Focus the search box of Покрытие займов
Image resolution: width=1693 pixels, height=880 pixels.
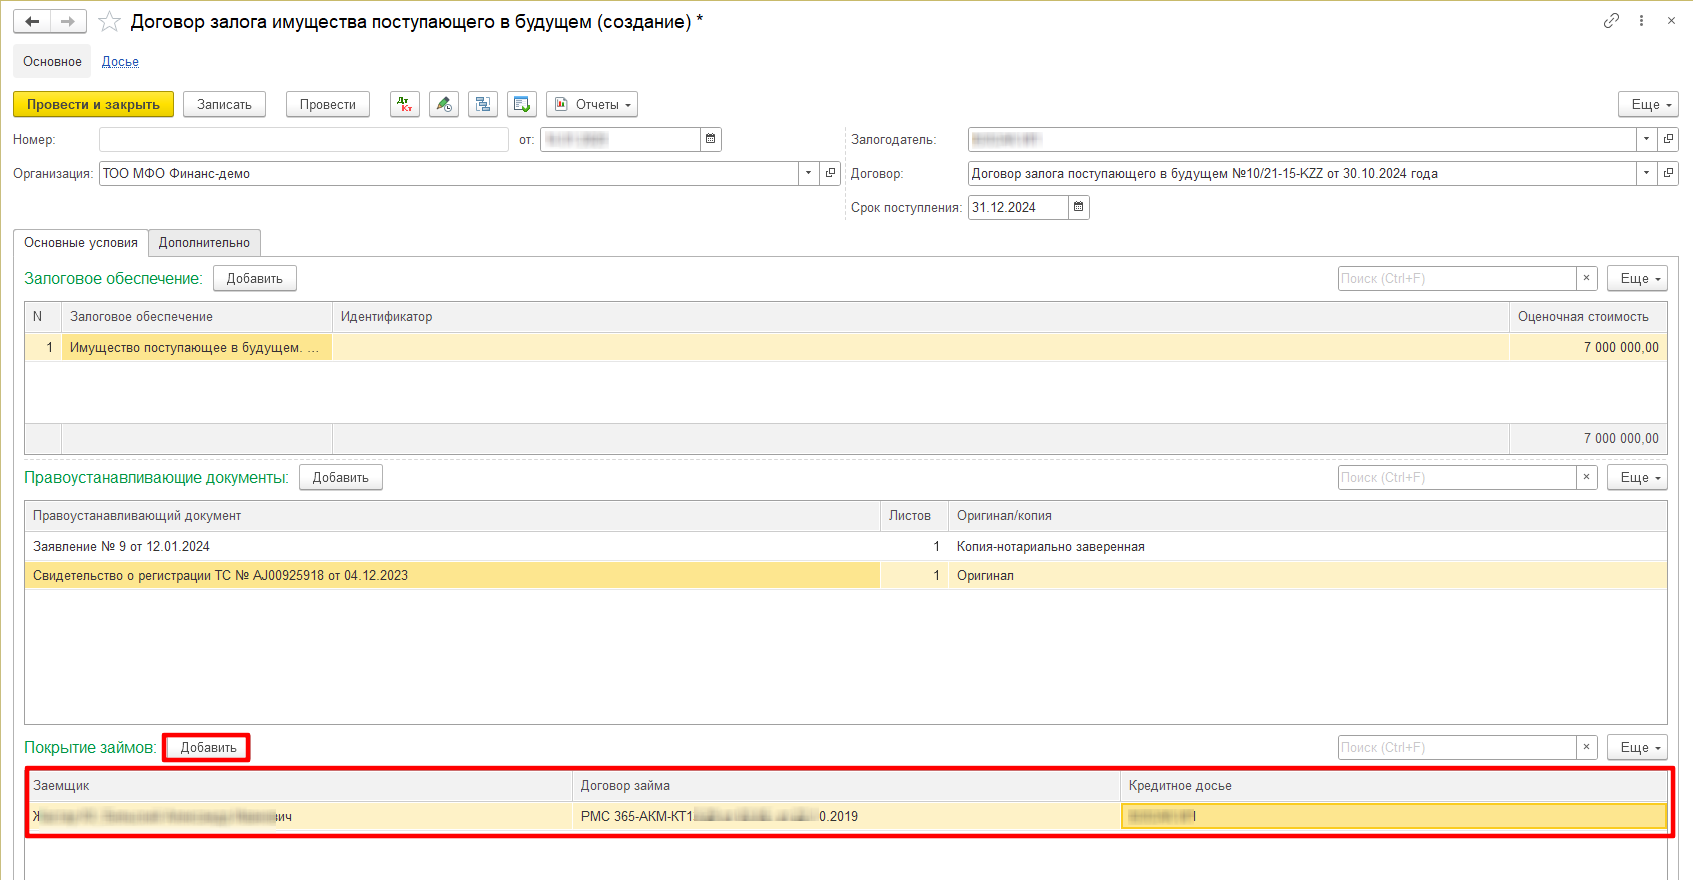click(1457, 747)
